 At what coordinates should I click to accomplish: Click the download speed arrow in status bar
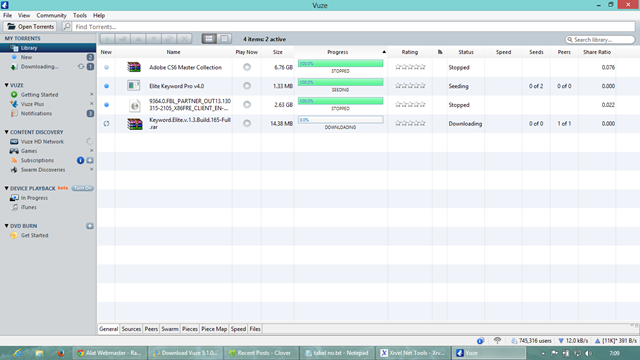(x=561, y=341)
